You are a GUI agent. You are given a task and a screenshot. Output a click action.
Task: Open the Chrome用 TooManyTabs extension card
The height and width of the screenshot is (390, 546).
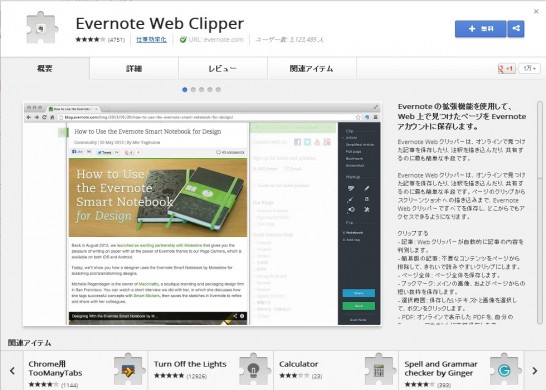86,371
